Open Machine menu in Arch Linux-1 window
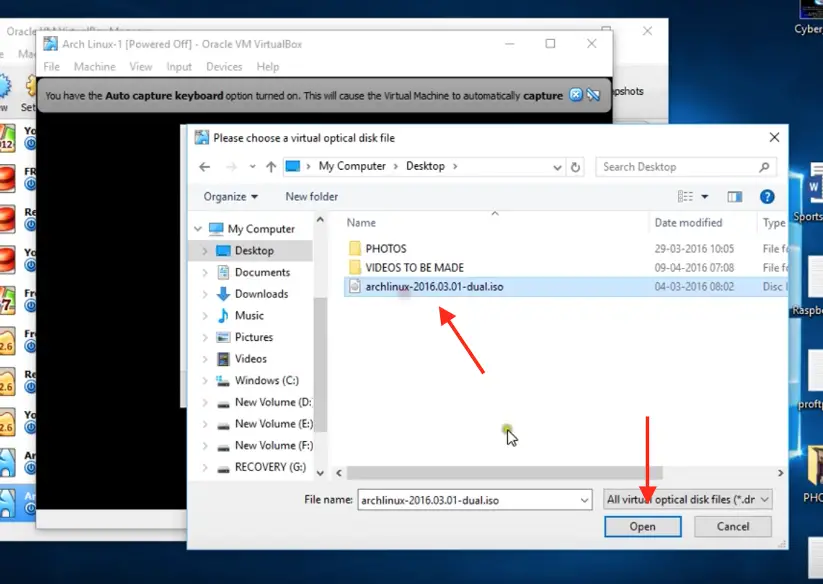Viewport: 823px width, 584px height. [x=94, y=67]
